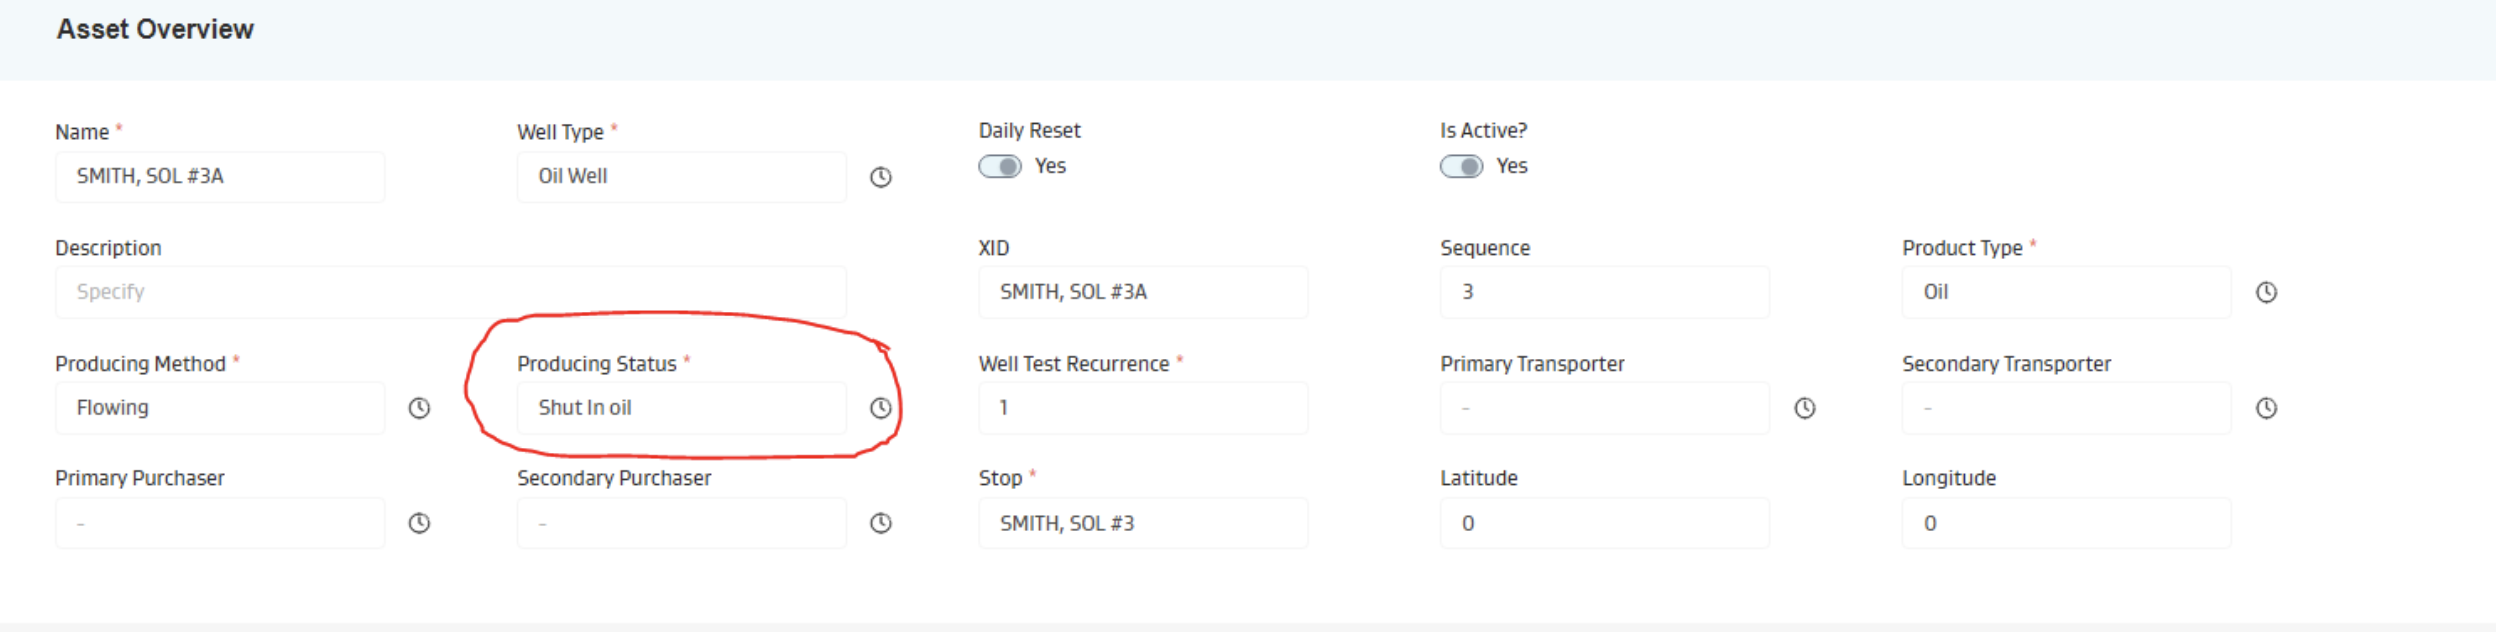The image size is (2496, 632).
Task: Open the Well Type dropdown
Action: pos(681,177)
